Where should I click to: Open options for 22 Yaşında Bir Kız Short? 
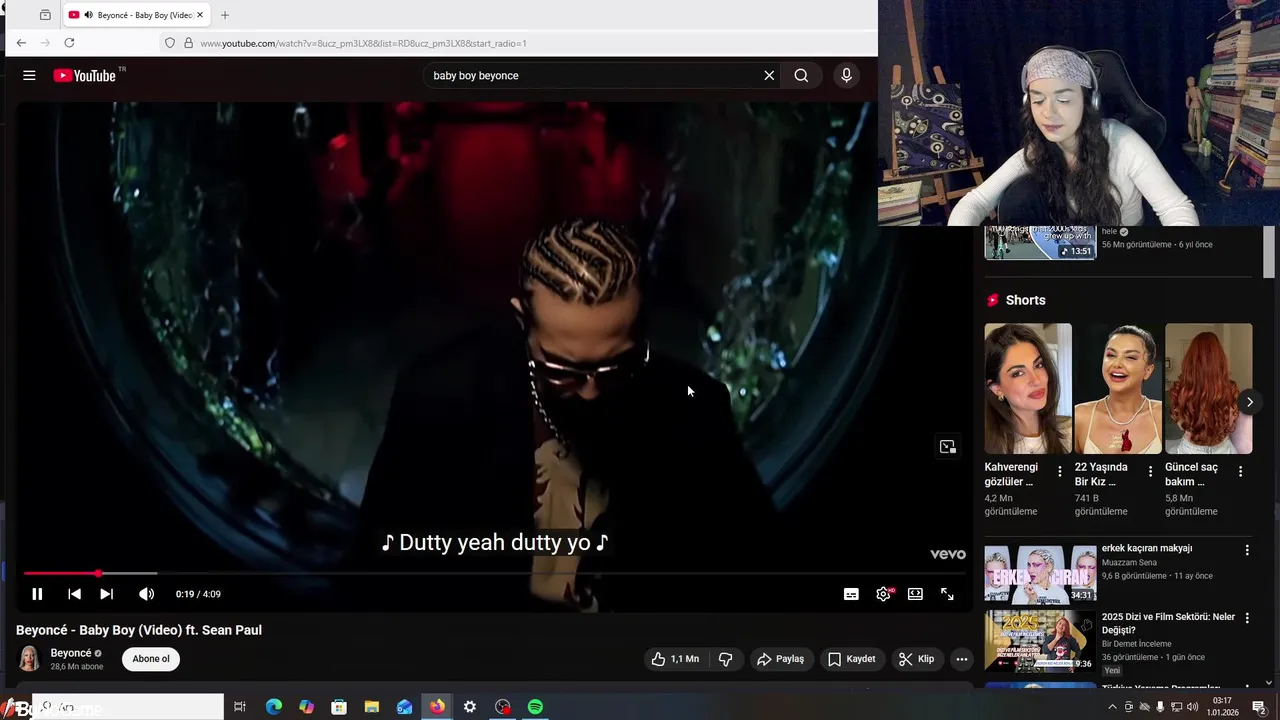tap(1150, 471)
